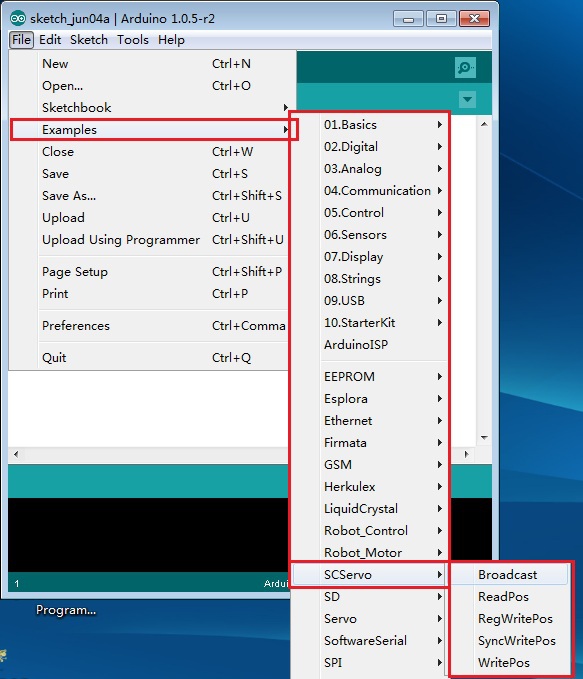Click the editor vertical scrollbar up arrow
This screenshot has height=679, width=583.
pos(484,124)
